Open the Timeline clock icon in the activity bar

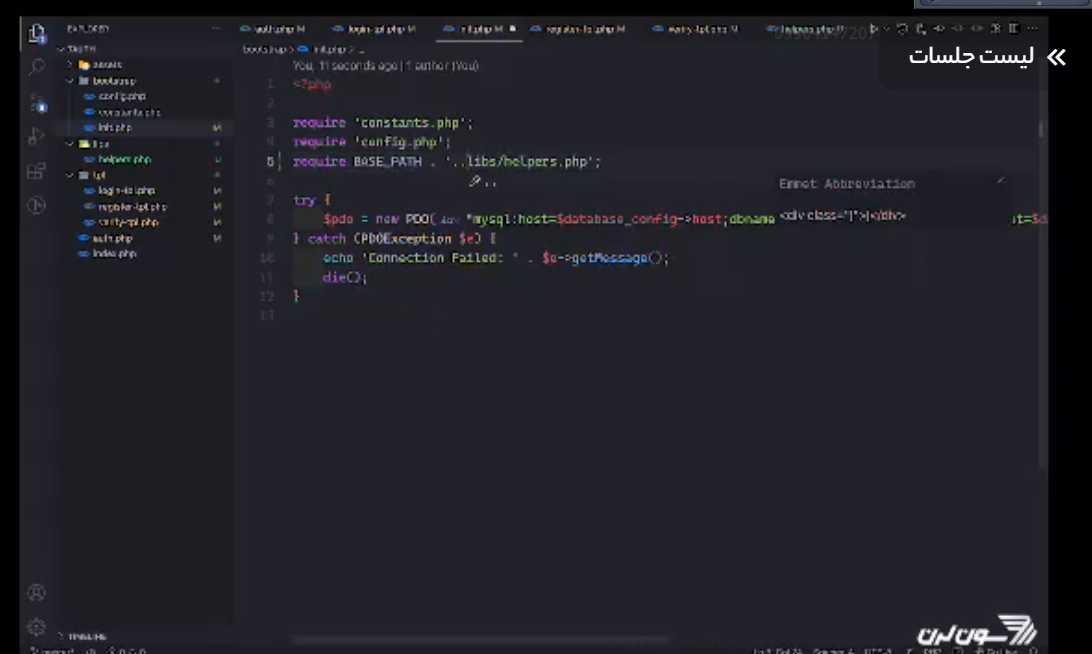pos(37,205)
